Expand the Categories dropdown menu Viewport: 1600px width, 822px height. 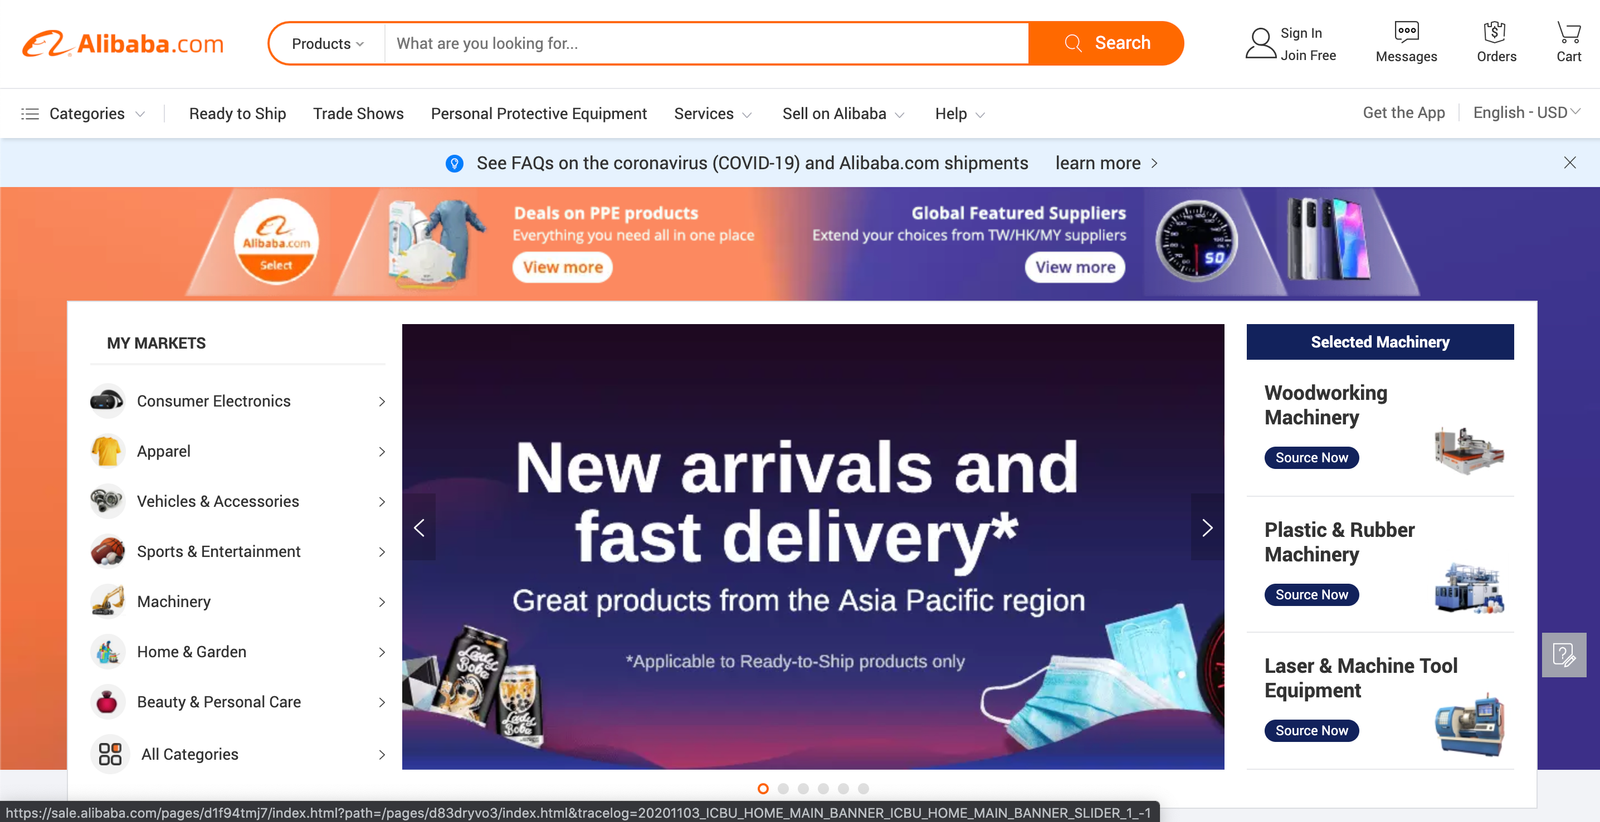tap(84, 114)
